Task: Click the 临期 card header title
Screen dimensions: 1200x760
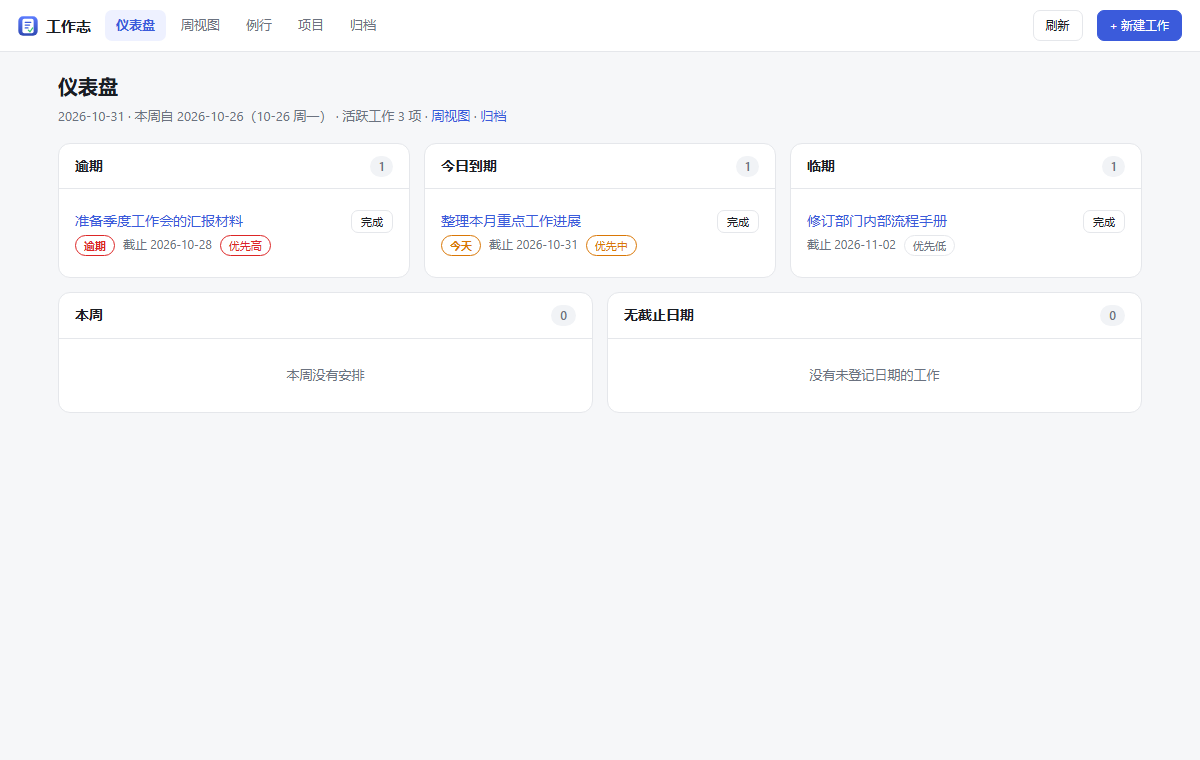Action: [821, 166]
